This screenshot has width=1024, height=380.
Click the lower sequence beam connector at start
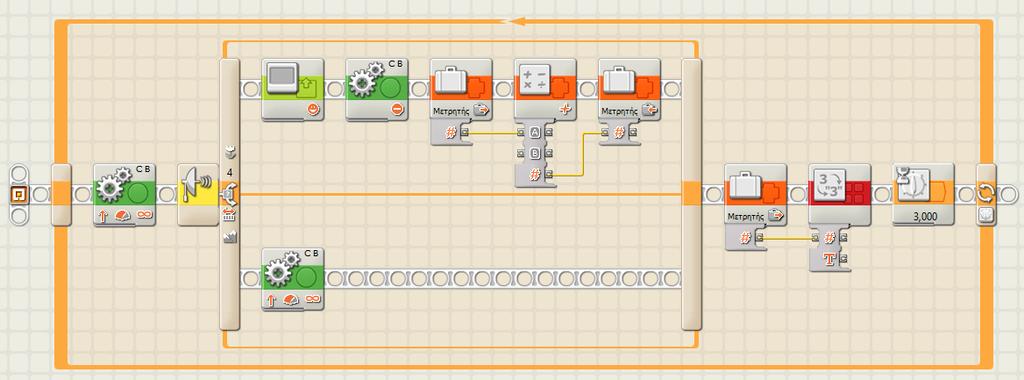(x=250, y=279)
